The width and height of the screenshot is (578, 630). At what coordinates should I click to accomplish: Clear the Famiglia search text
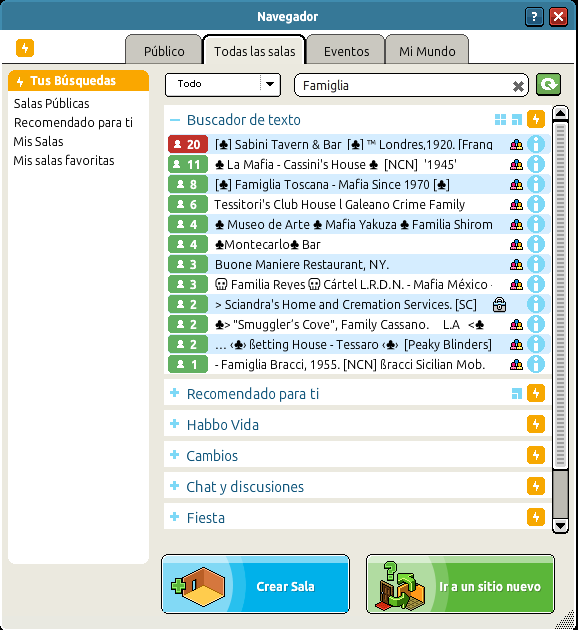[518, 86]
